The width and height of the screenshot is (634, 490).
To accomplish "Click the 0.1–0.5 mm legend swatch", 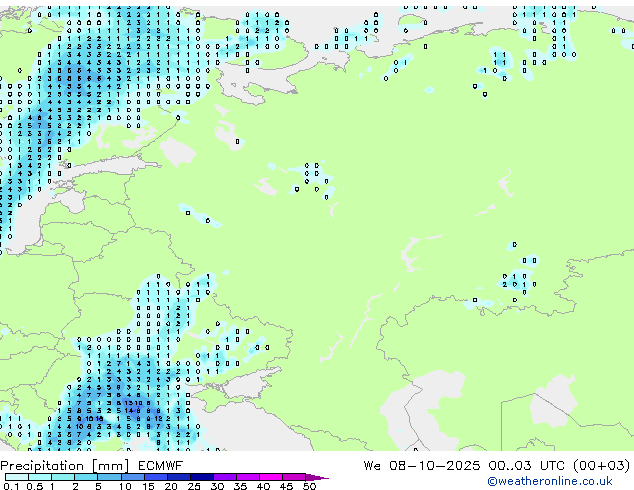I will point(17,477).
